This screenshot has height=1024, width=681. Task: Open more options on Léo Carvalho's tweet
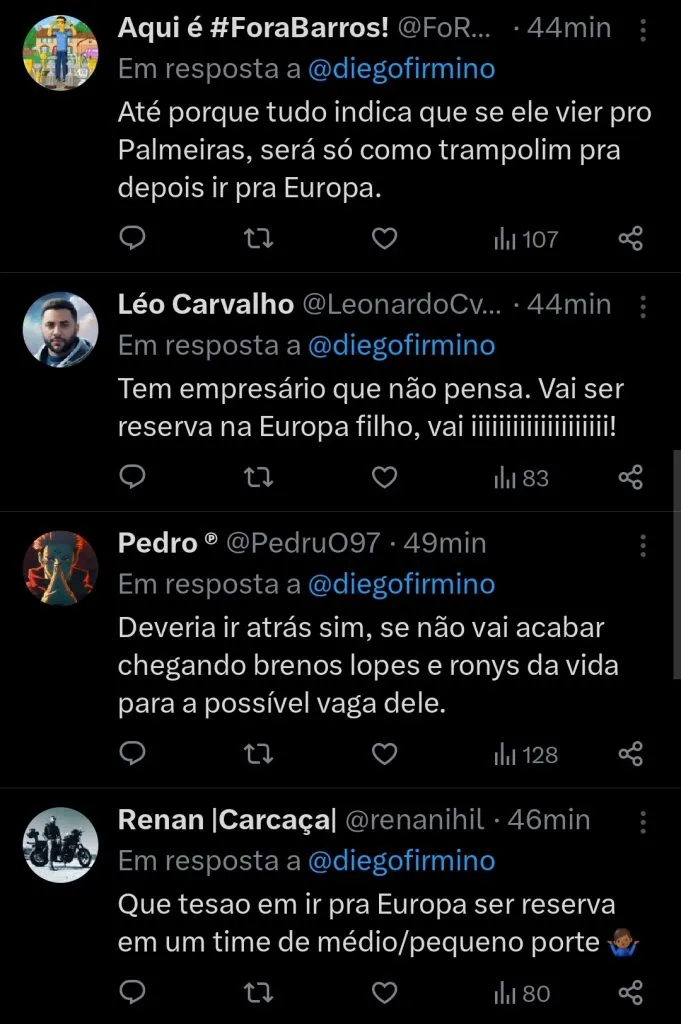(643, 305)
